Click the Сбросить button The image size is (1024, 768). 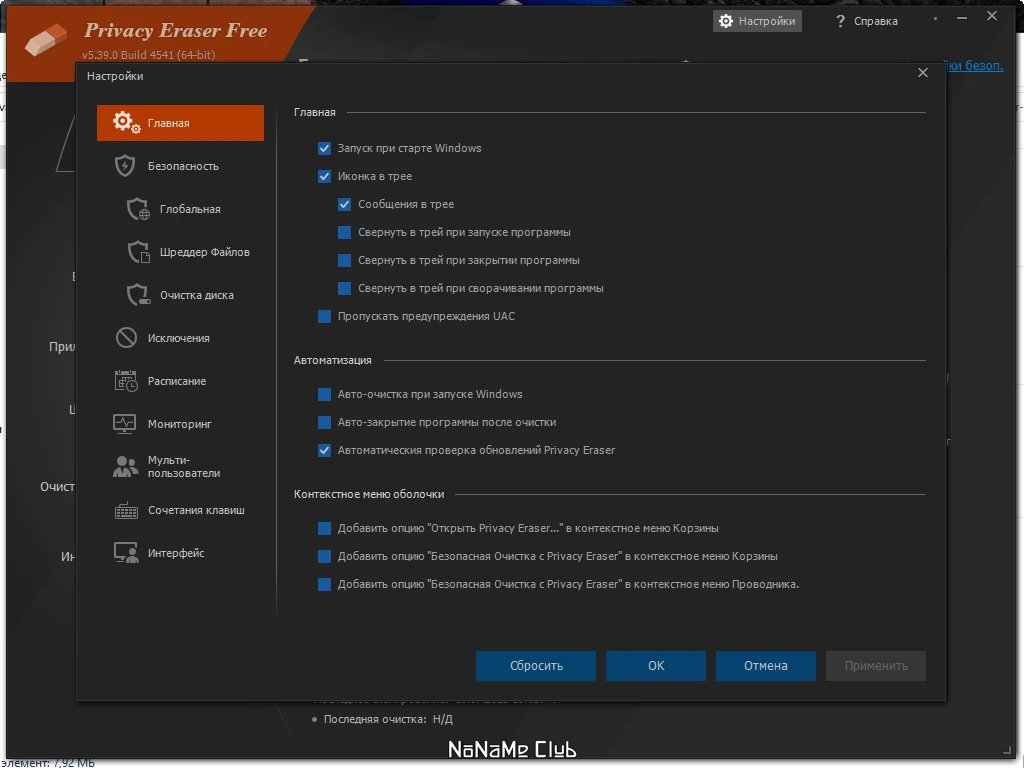(x=536, y=665)
